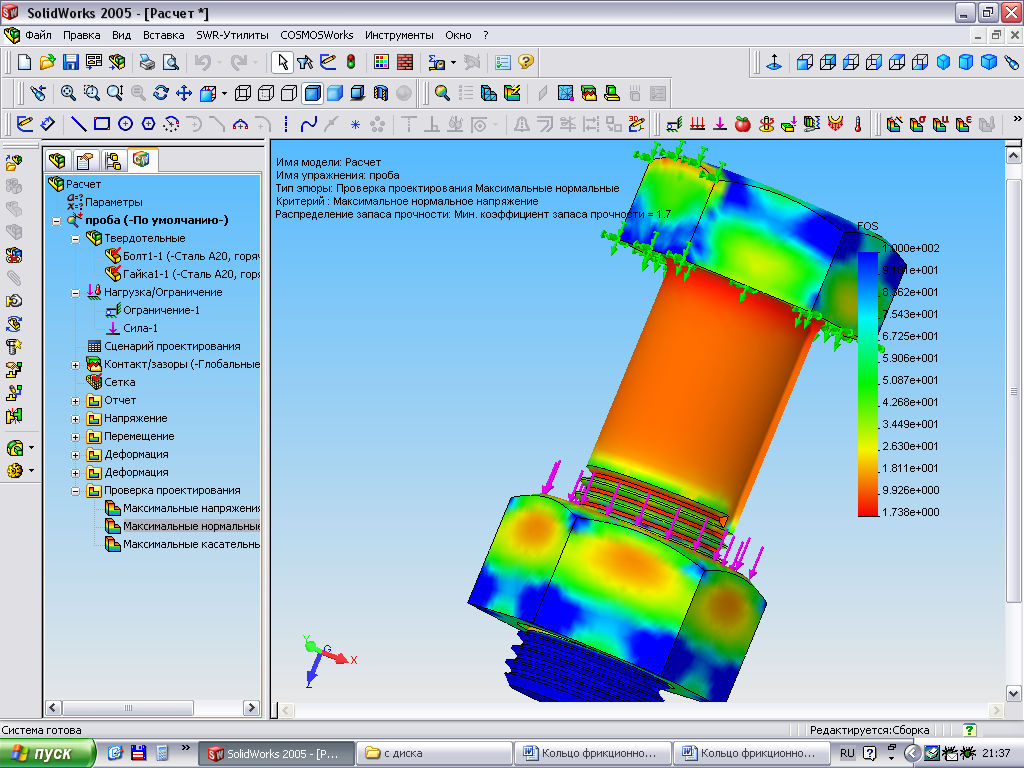Toggle Hidden Lines Visible display mode
1024x768 pixels.
point(266,93)
